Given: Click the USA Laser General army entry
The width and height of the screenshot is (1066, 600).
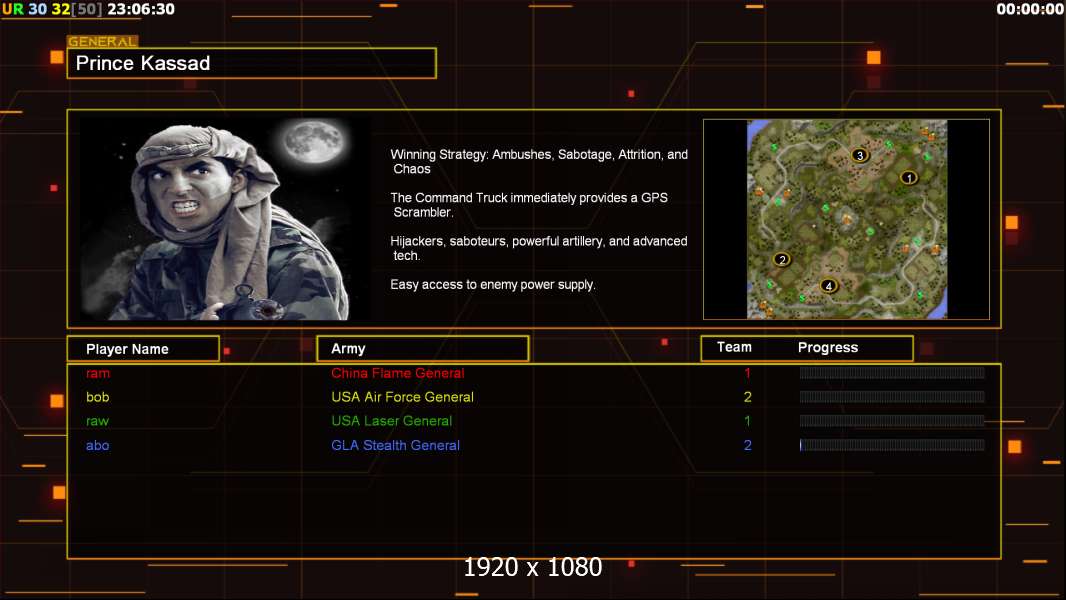Looking at the screenshot, I should [x=391, y=421].
